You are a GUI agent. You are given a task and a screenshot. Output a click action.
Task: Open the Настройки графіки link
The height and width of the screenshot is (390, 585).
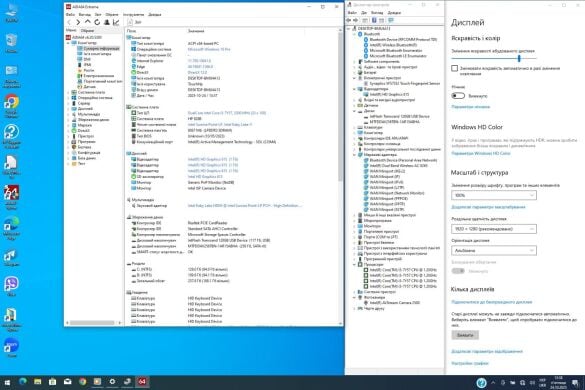point(470,363)
